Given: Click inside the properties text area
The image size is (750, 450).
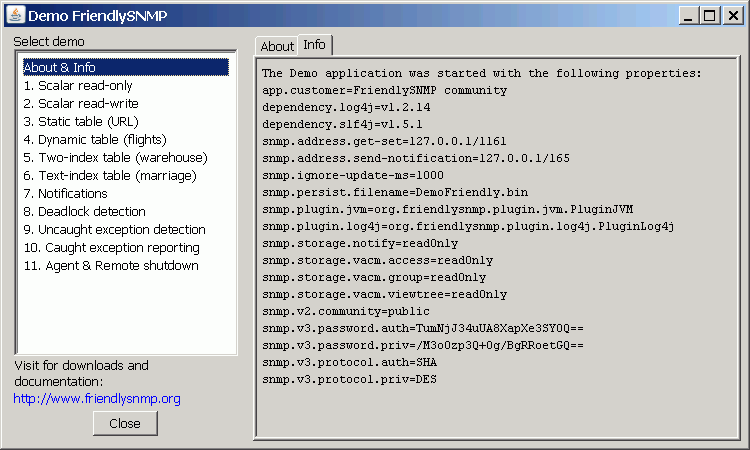Looking at the screenshot, I should click(497, 248).
